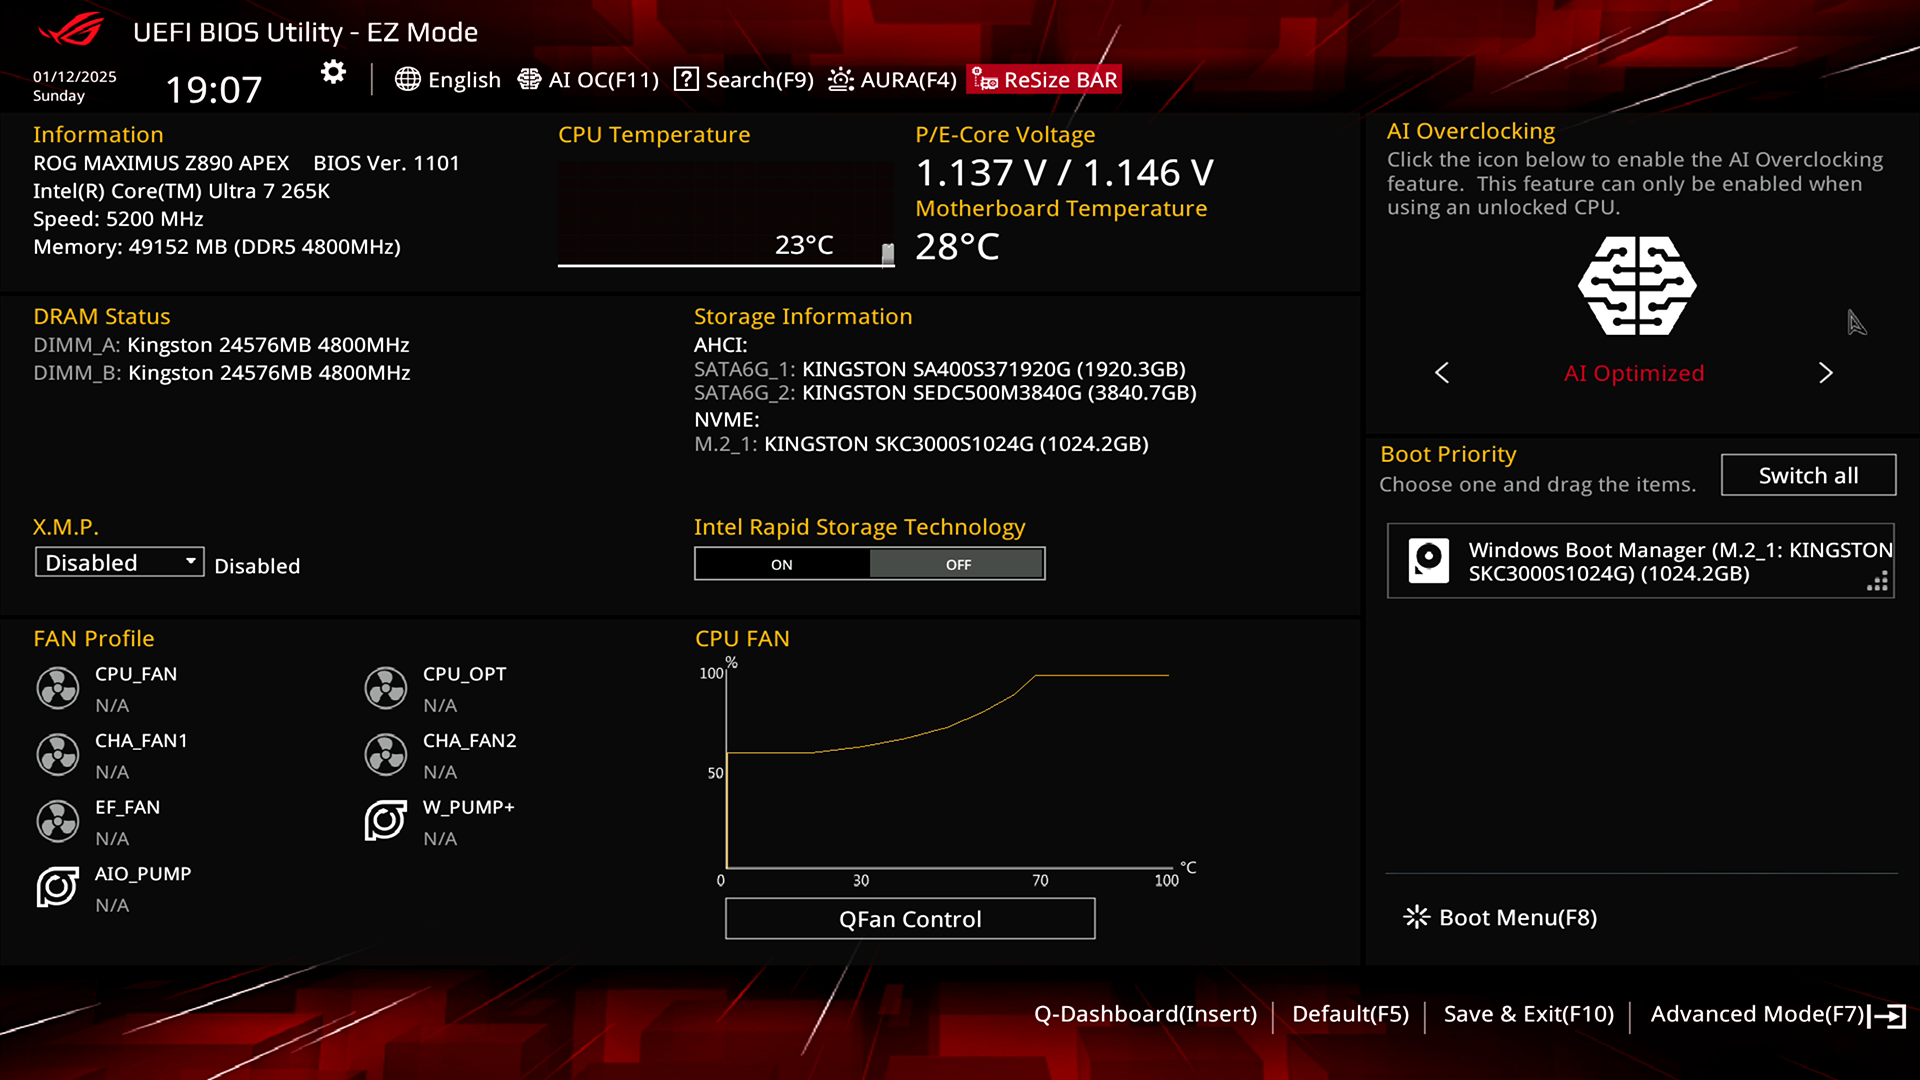Select the English language globe icon
Viewport: 1920px width, 1080px height.
point(408,79)
